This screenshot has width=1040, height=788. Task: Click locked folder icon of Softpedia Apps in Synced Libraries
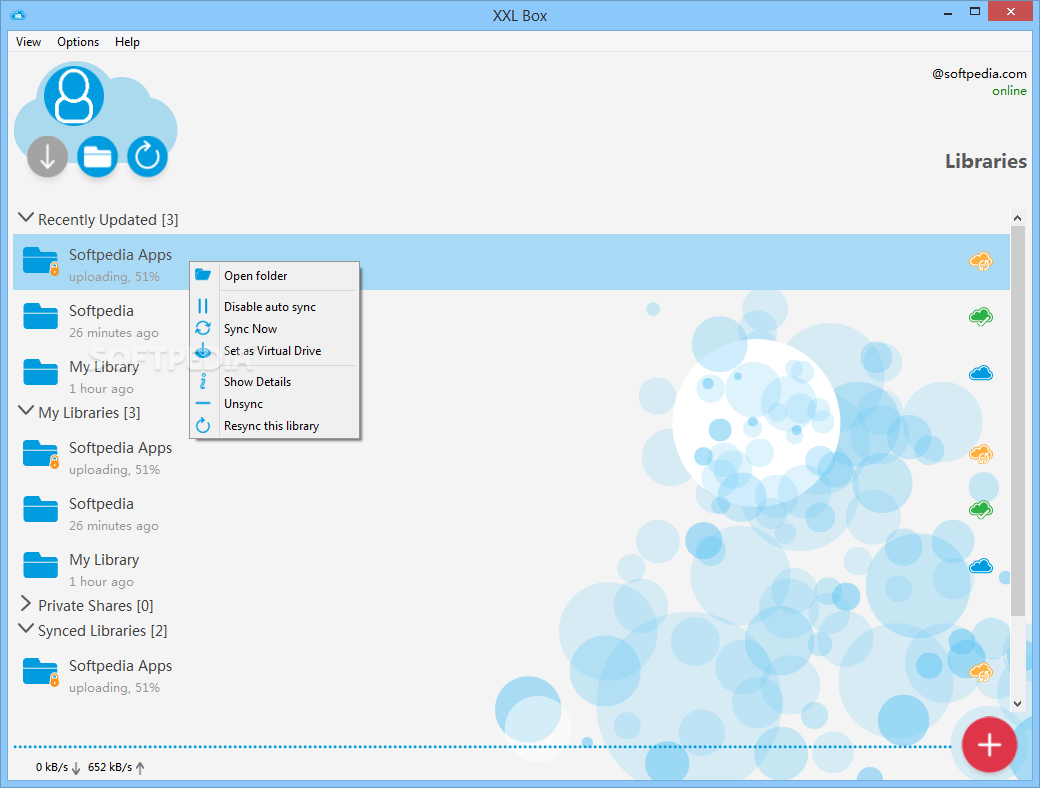pyautogui.click(x=40, y=672)
